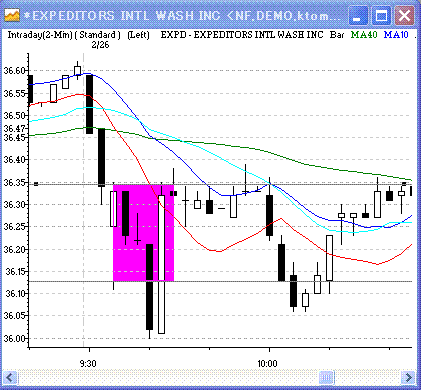The height and width of the screenshot is (390, 421).
Task: Click the (Left) scale label
Action: pyautogui.click(x=138, y=35)
